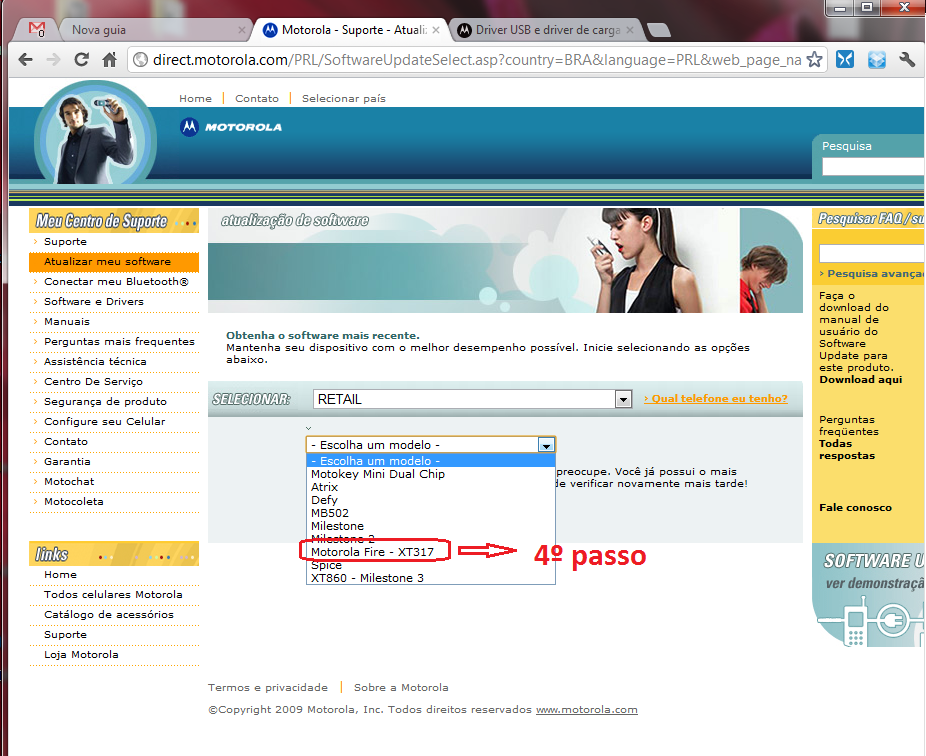
Task: Open Selecionar país link
Action: click(344, 99)
